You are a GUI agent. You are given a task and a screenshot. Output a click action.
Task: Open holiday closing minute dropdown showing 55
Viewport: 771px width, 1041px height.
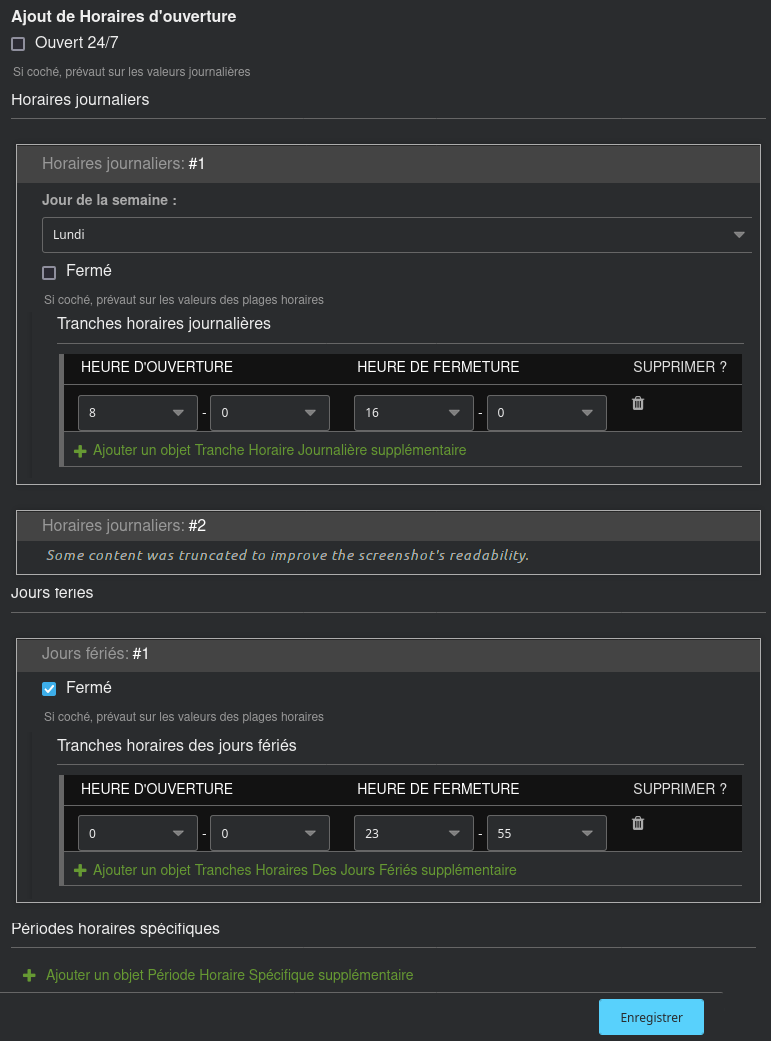pyautogui.click(x=547, y=833)
